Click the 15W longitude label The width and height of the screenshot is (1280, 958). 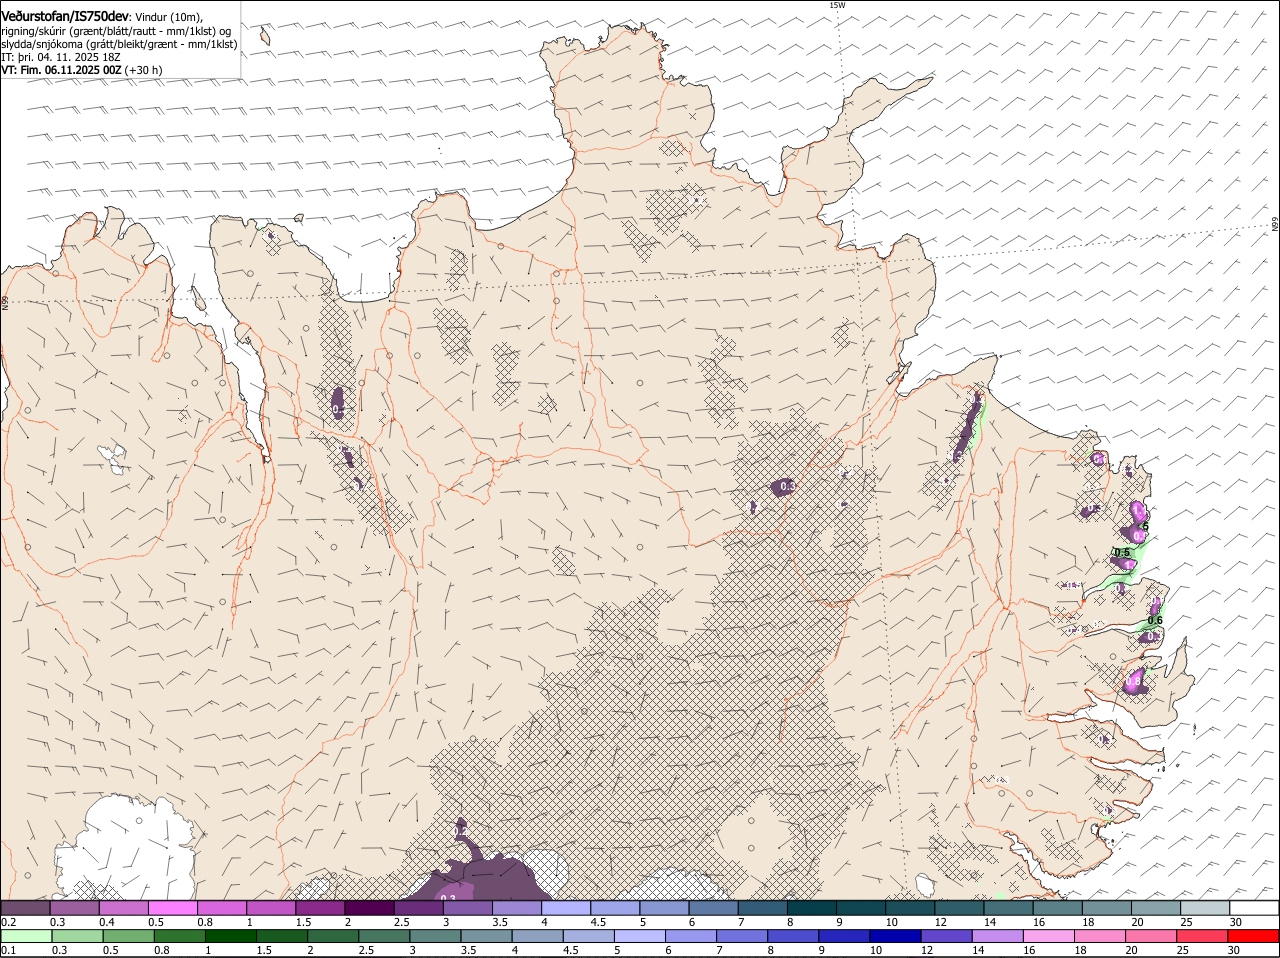(837, 5)
